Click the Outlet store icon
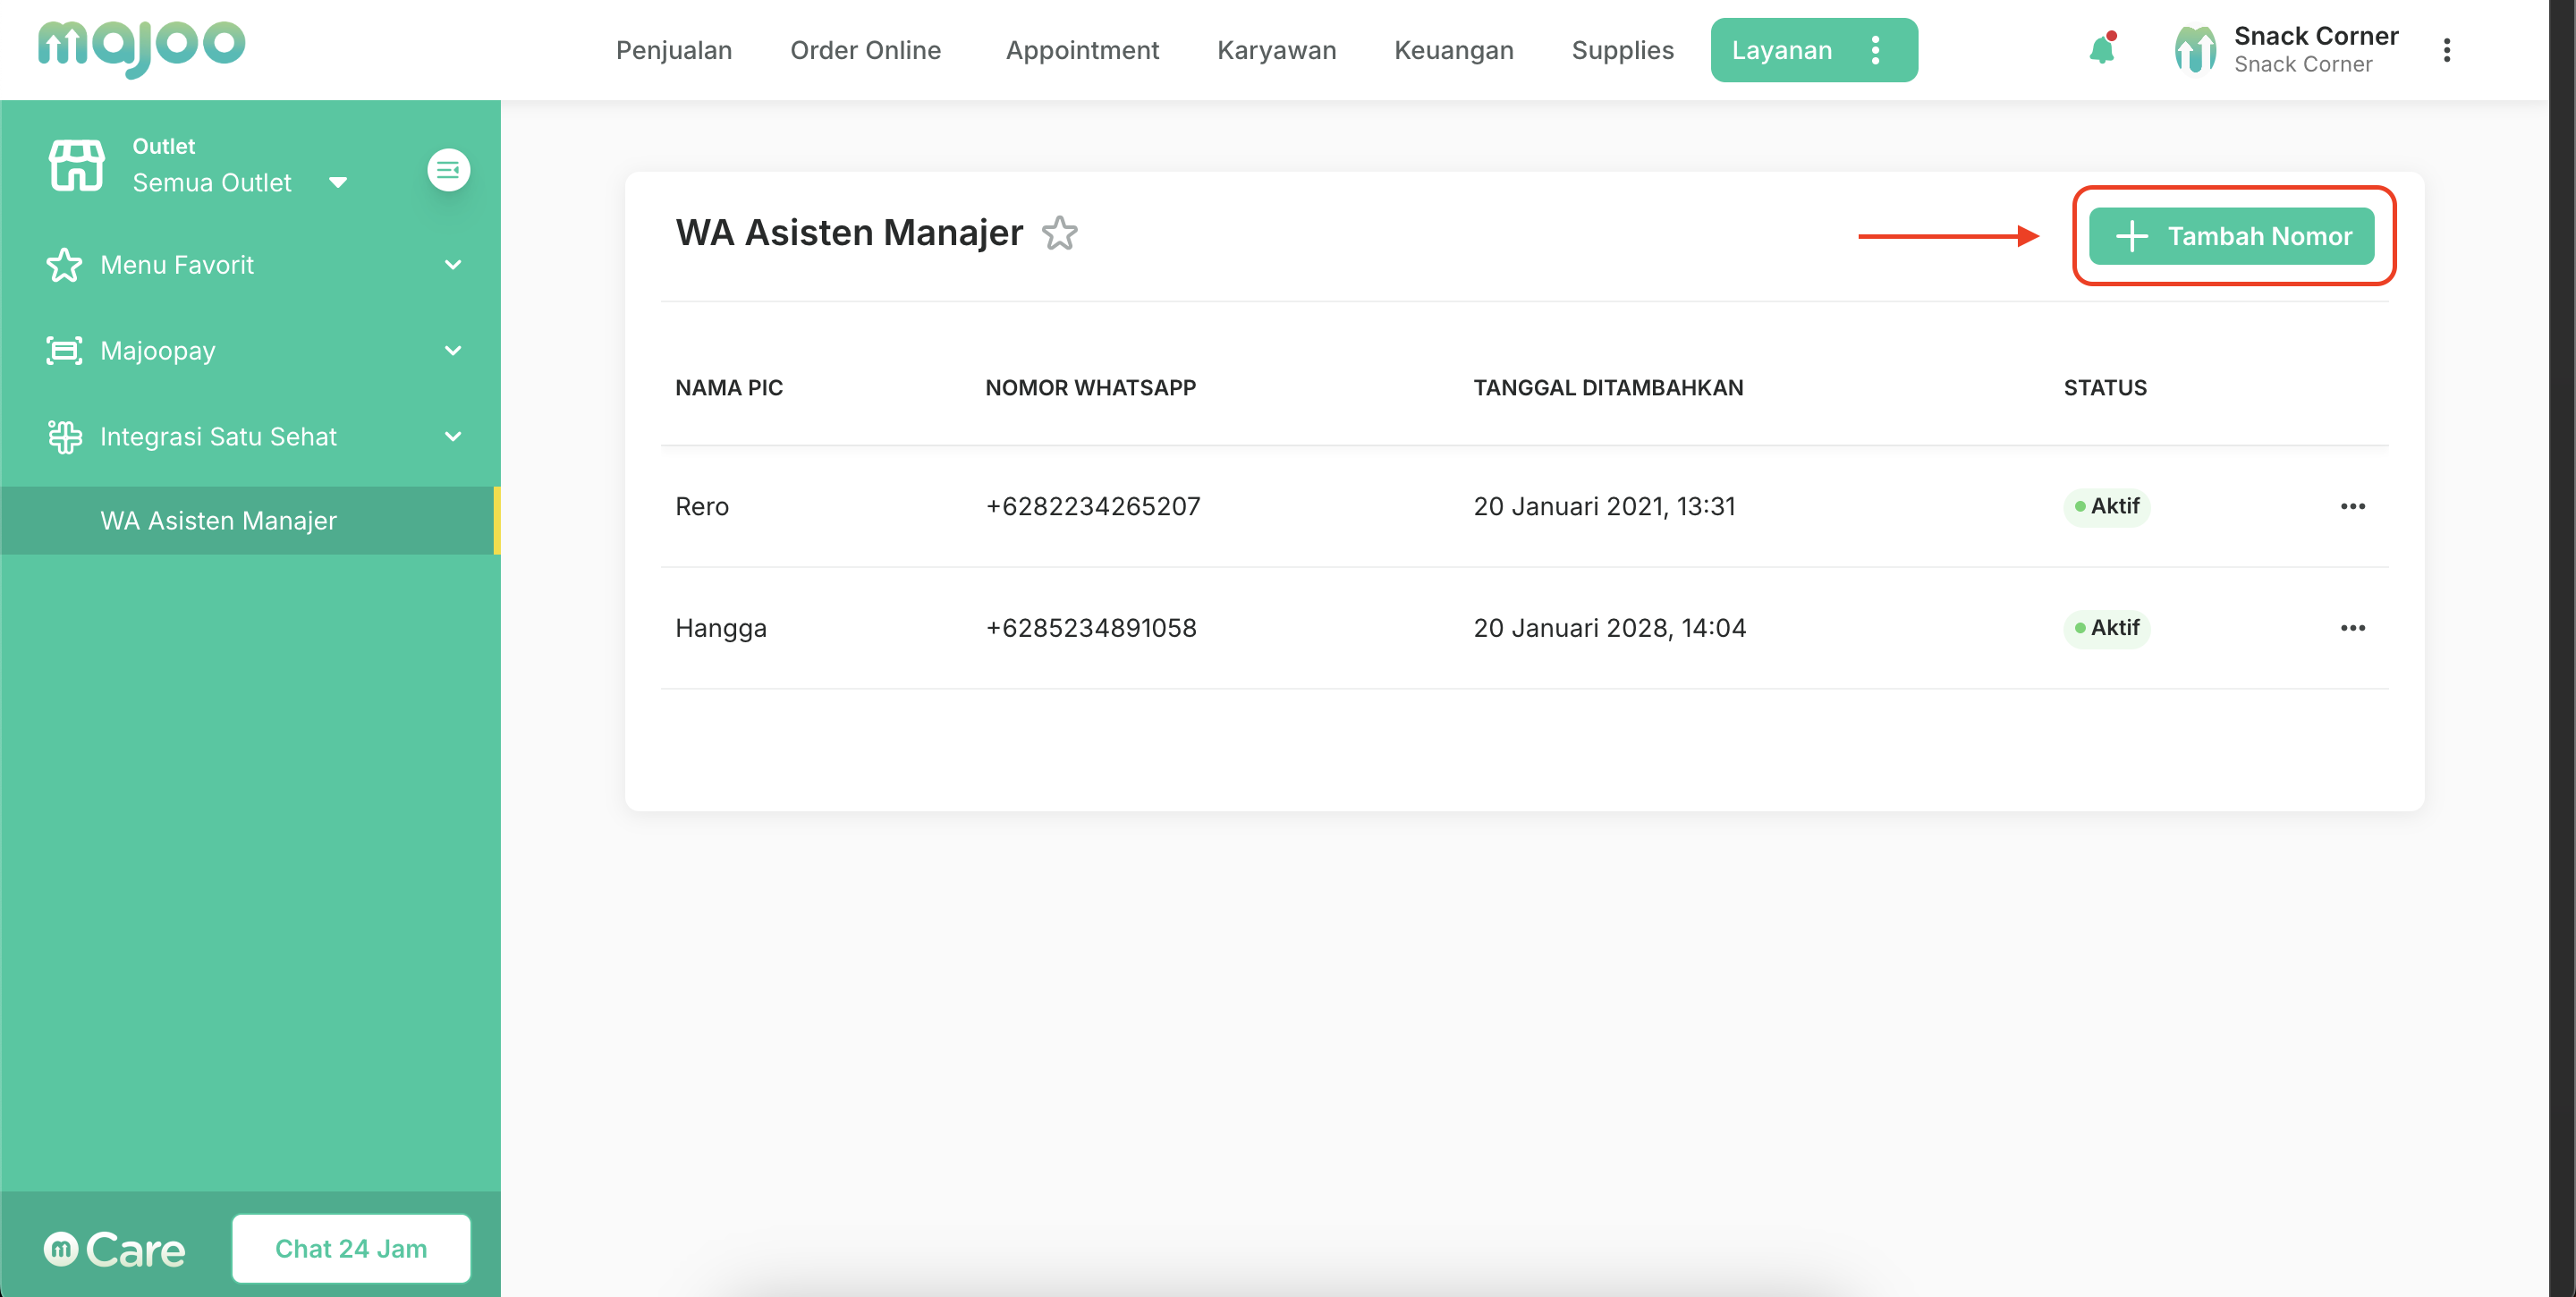This screenshot has height=1297, width=2576. [76, 165]
